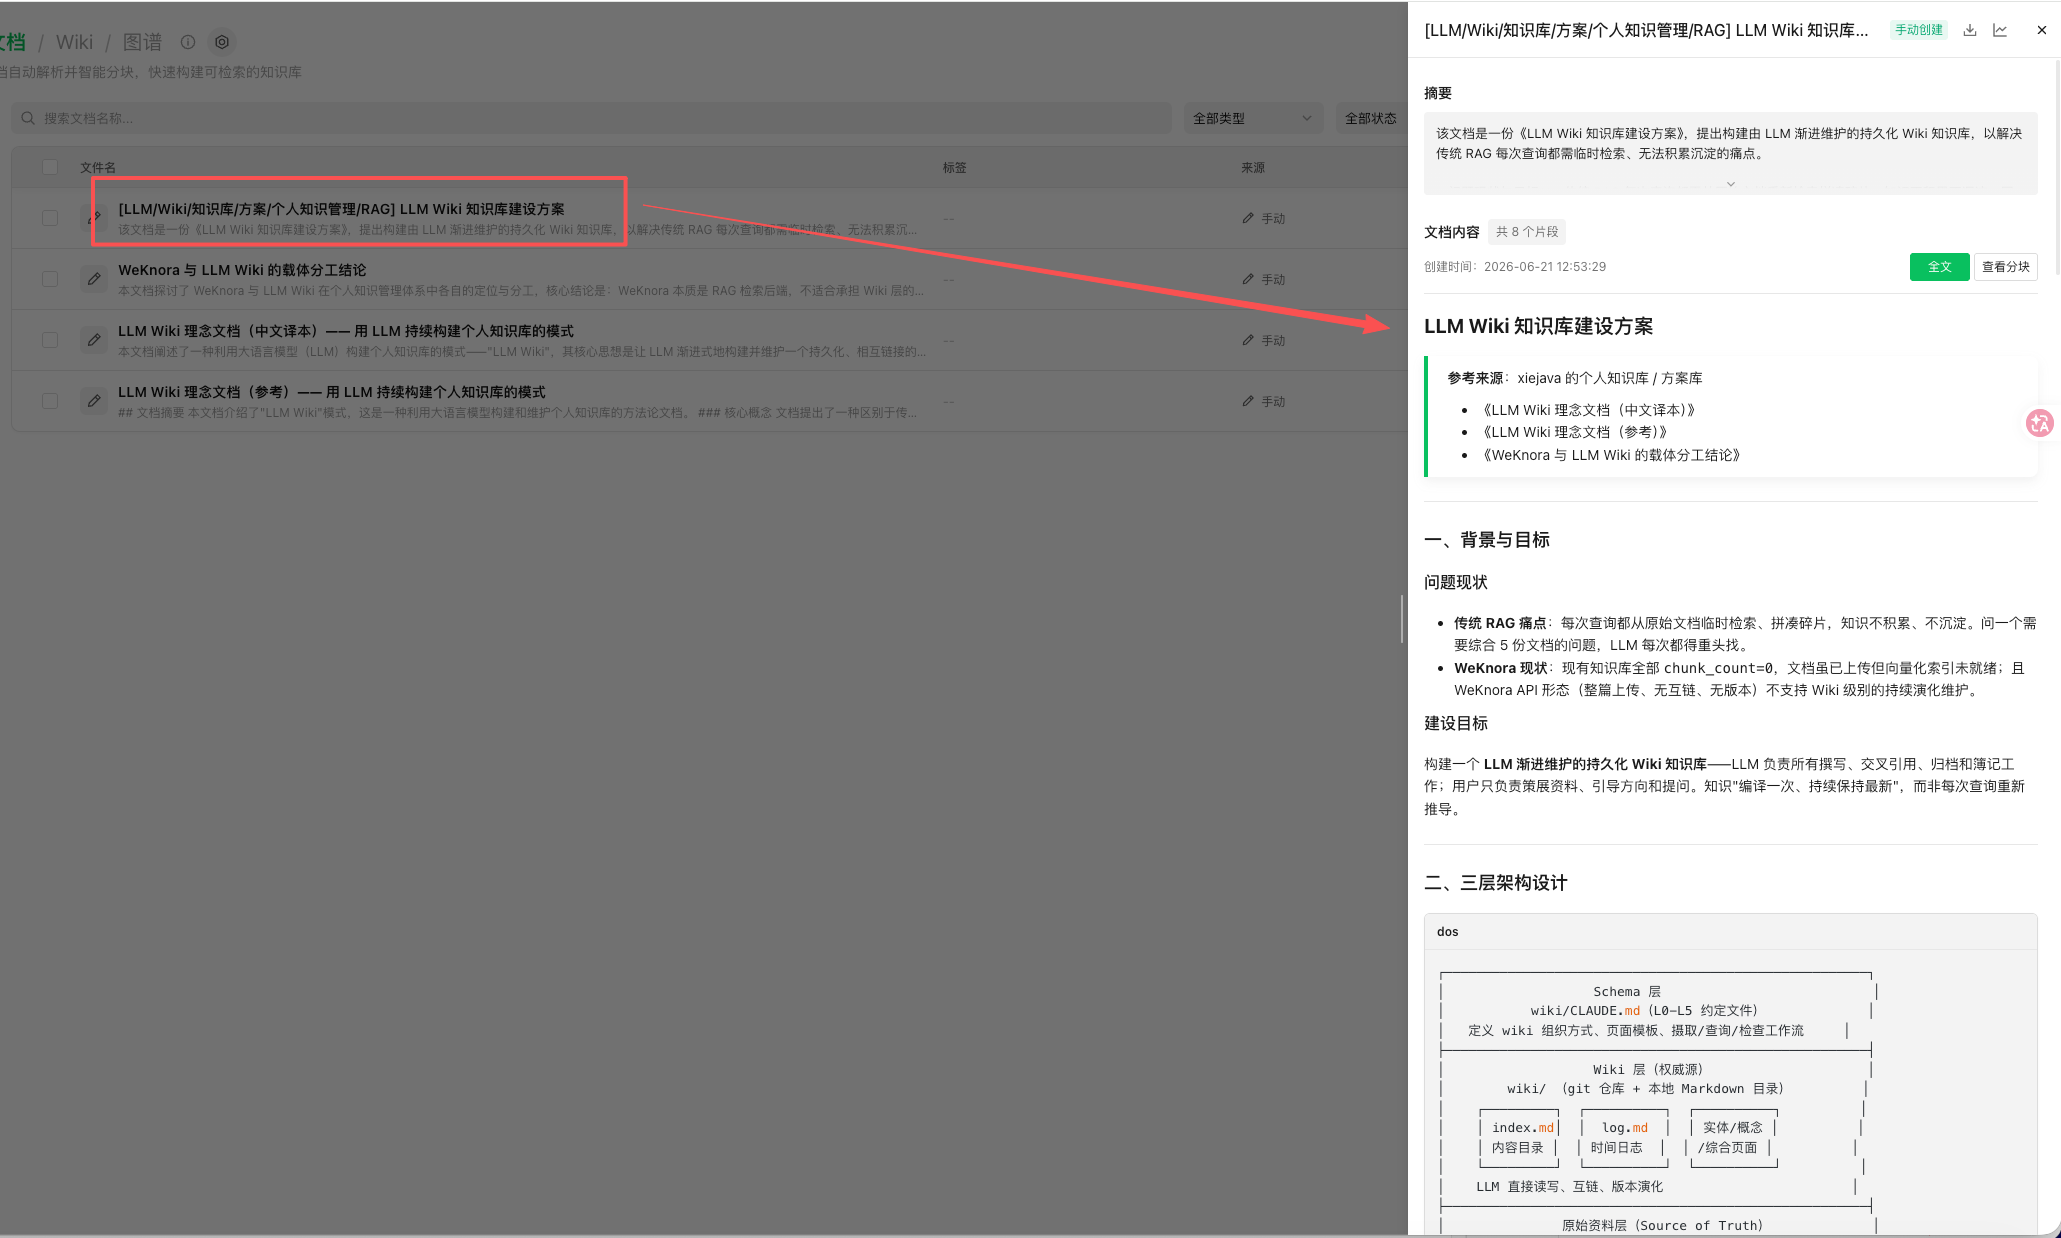Click the reference 《WeKnora 与 LLM Wiki 的载体分工结论》
Screen dimensions: 2061x1238
[1610, 455]
